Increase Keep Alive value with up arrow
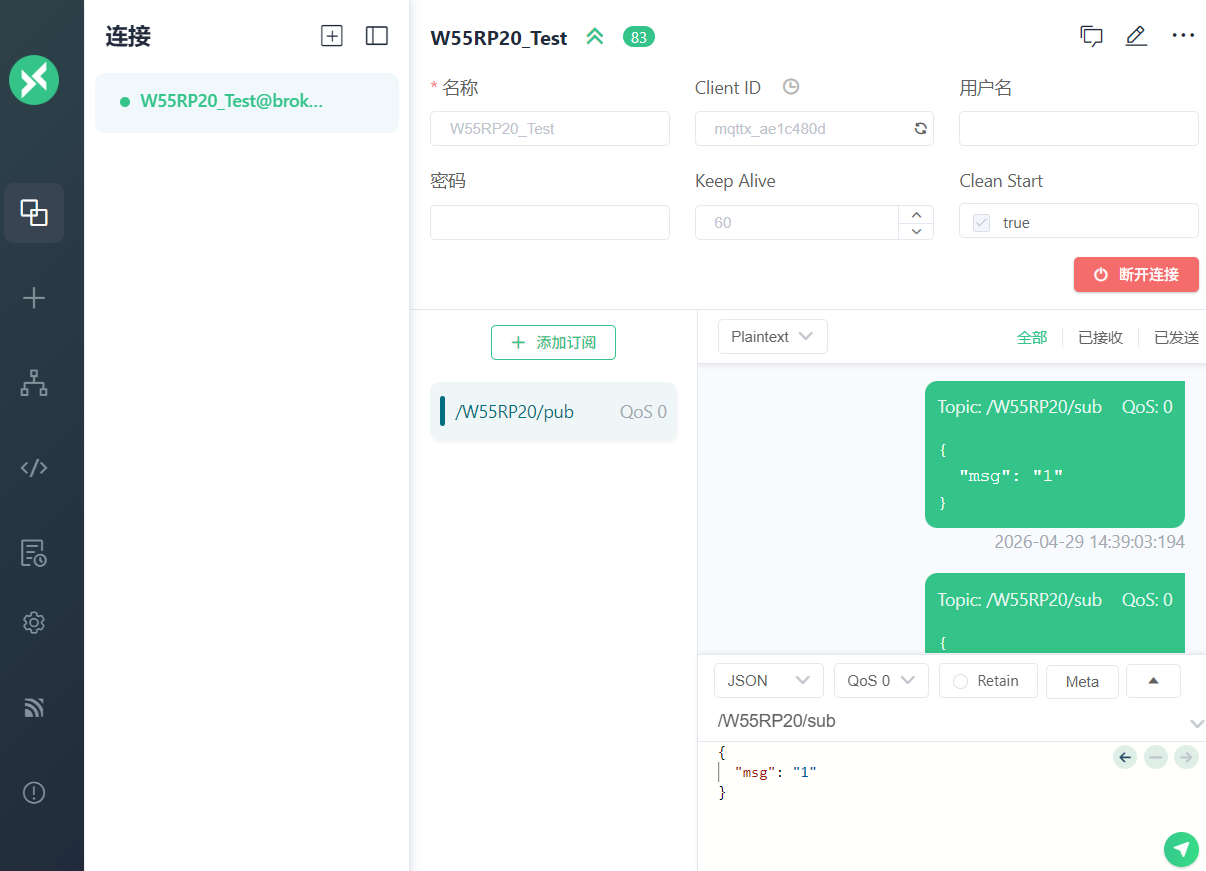 click(x=916, y=214)
